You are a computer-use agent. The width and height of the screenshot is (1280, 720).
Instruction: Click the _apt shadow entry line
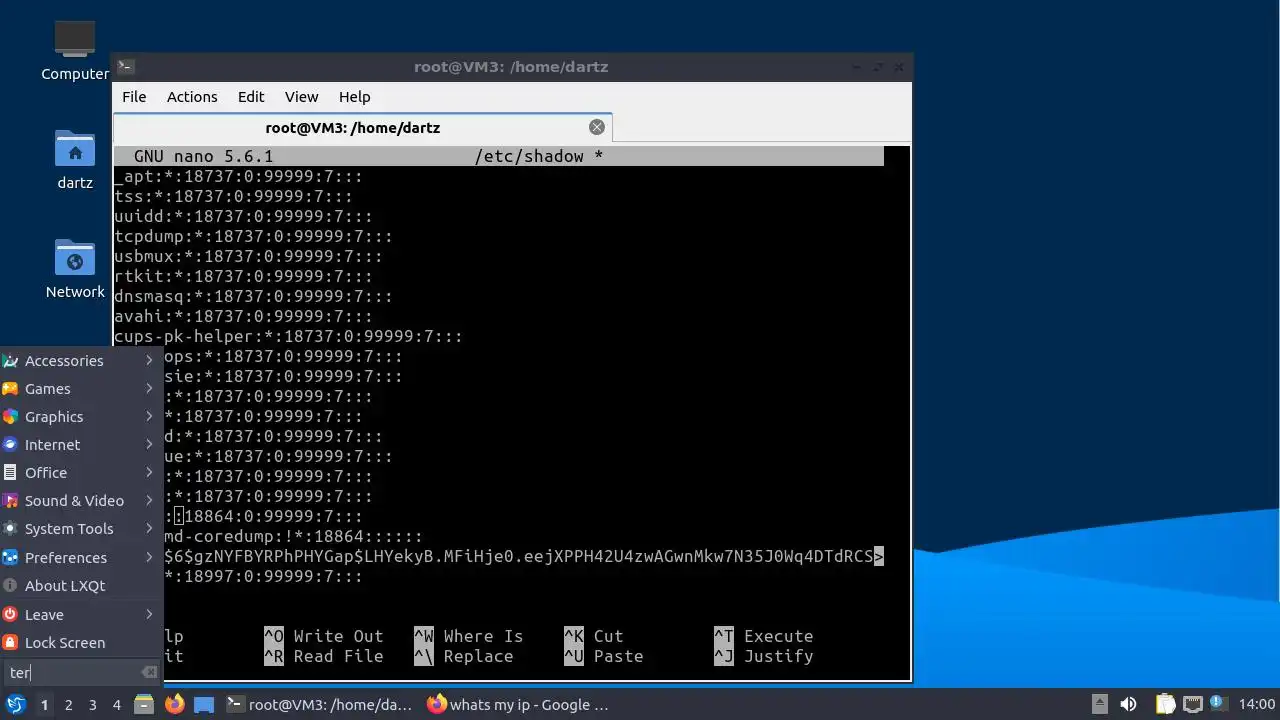click(x=239, y=176)
